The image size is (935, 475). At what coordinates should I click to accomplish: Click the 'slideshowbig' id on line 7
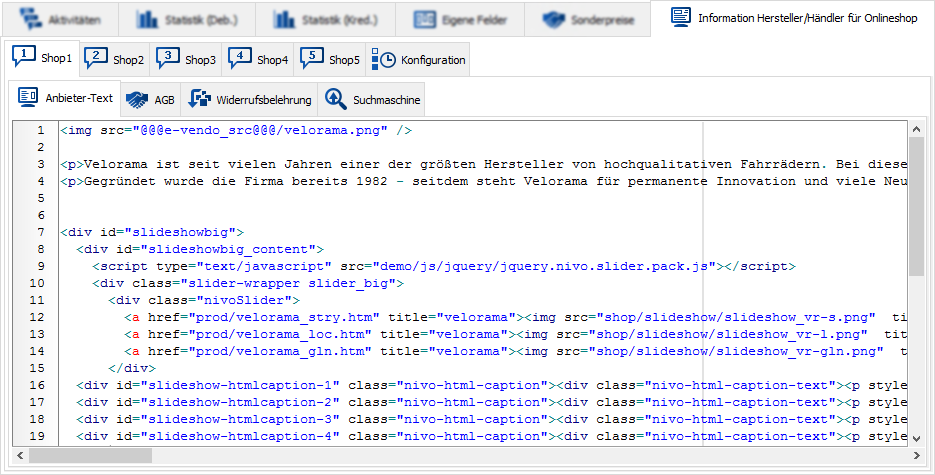click(181, 232)
